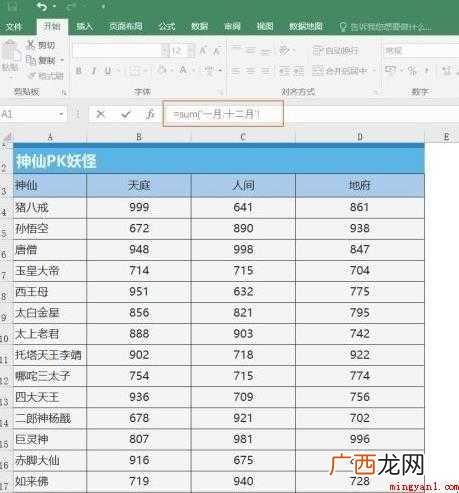Click the Tell Me search box
The image size is (459, 493).
click(x=385, y=27)
